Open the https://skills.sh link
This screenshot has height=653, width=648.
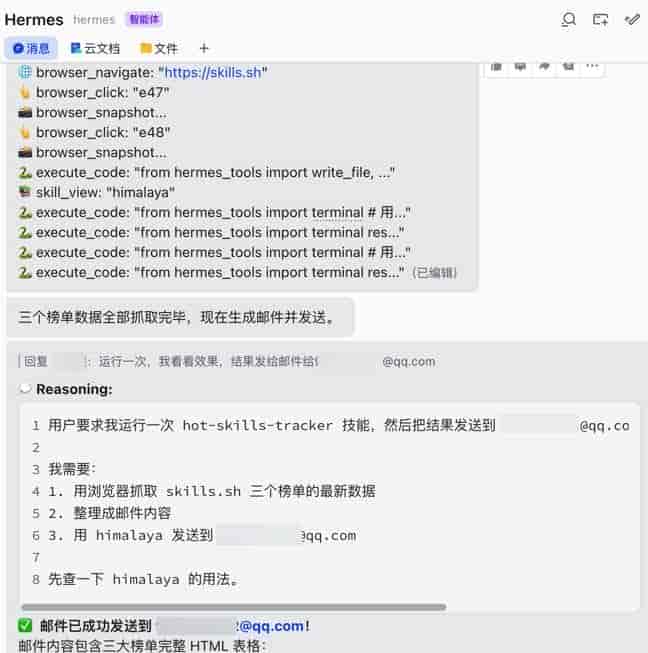pos(213,73)
